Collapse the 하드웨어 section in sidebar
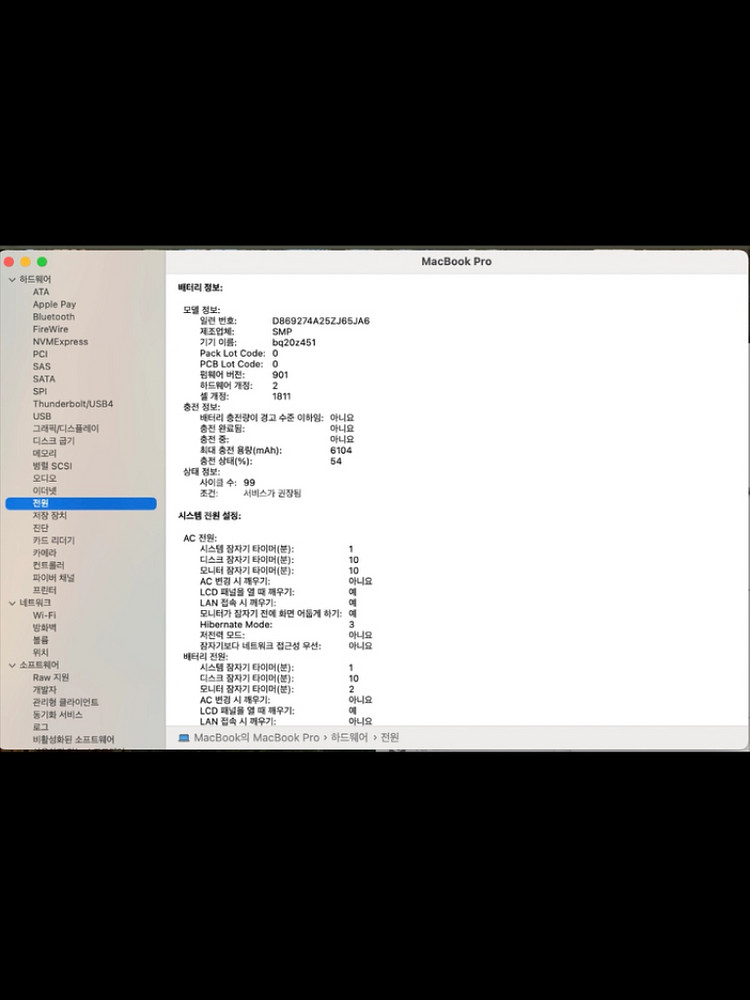The height and width of the screenshot is (1000, 750). [x=12, y=279]
